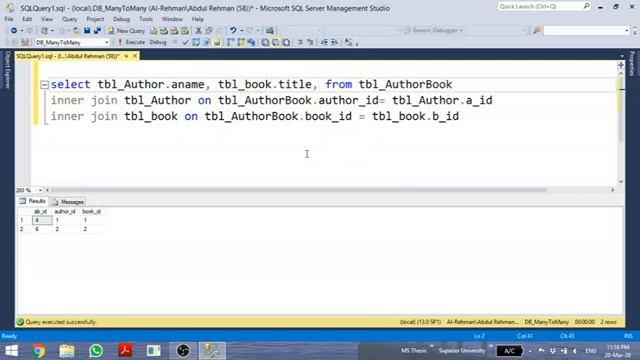Open the View menu
This screenshot has width=640, height=360.
(47, 19)
